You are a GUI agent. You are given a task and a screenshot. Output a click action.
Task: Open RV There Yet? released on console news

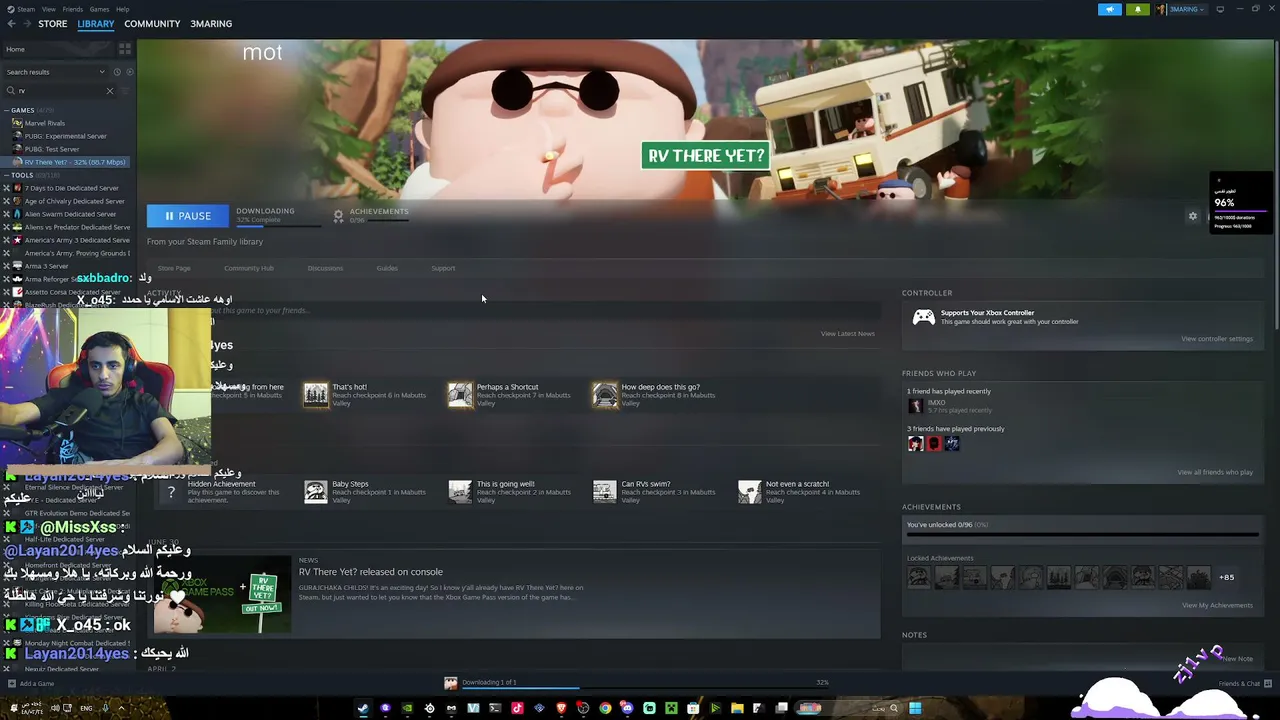point(371,572)
